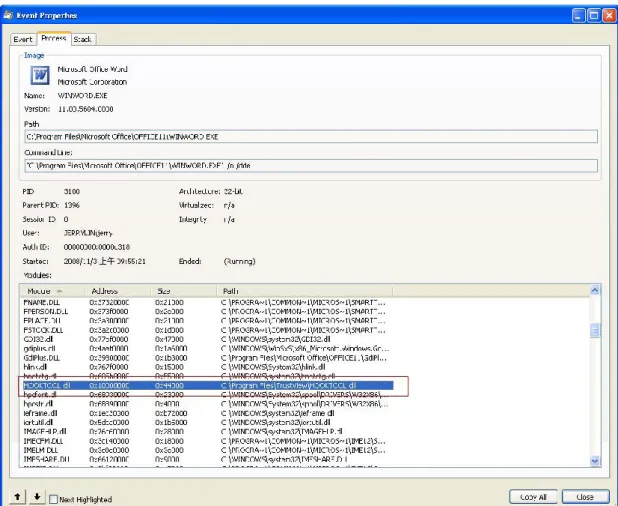Click the up arrow previous event button
Viewport: 618px width, 506px height.
click(17, 497)
